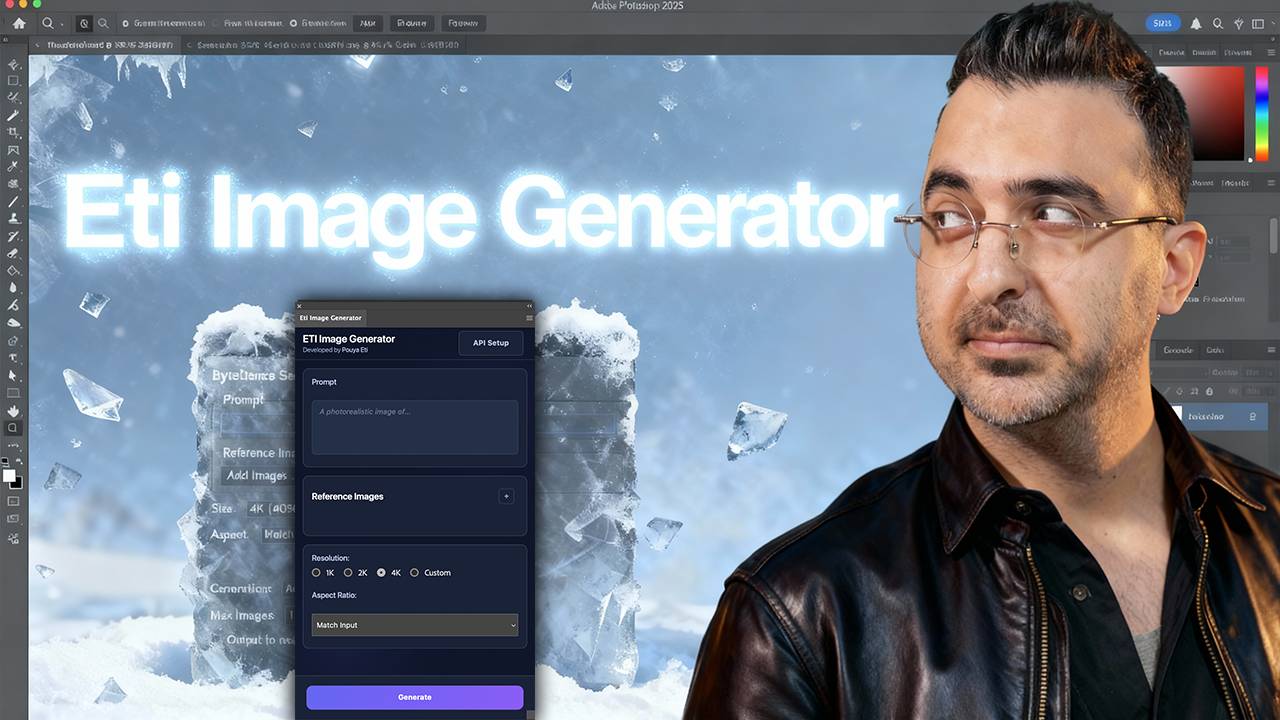Click the white foreground color swatch
Viewport: 1280px width, 720px height.
(11, 477)
